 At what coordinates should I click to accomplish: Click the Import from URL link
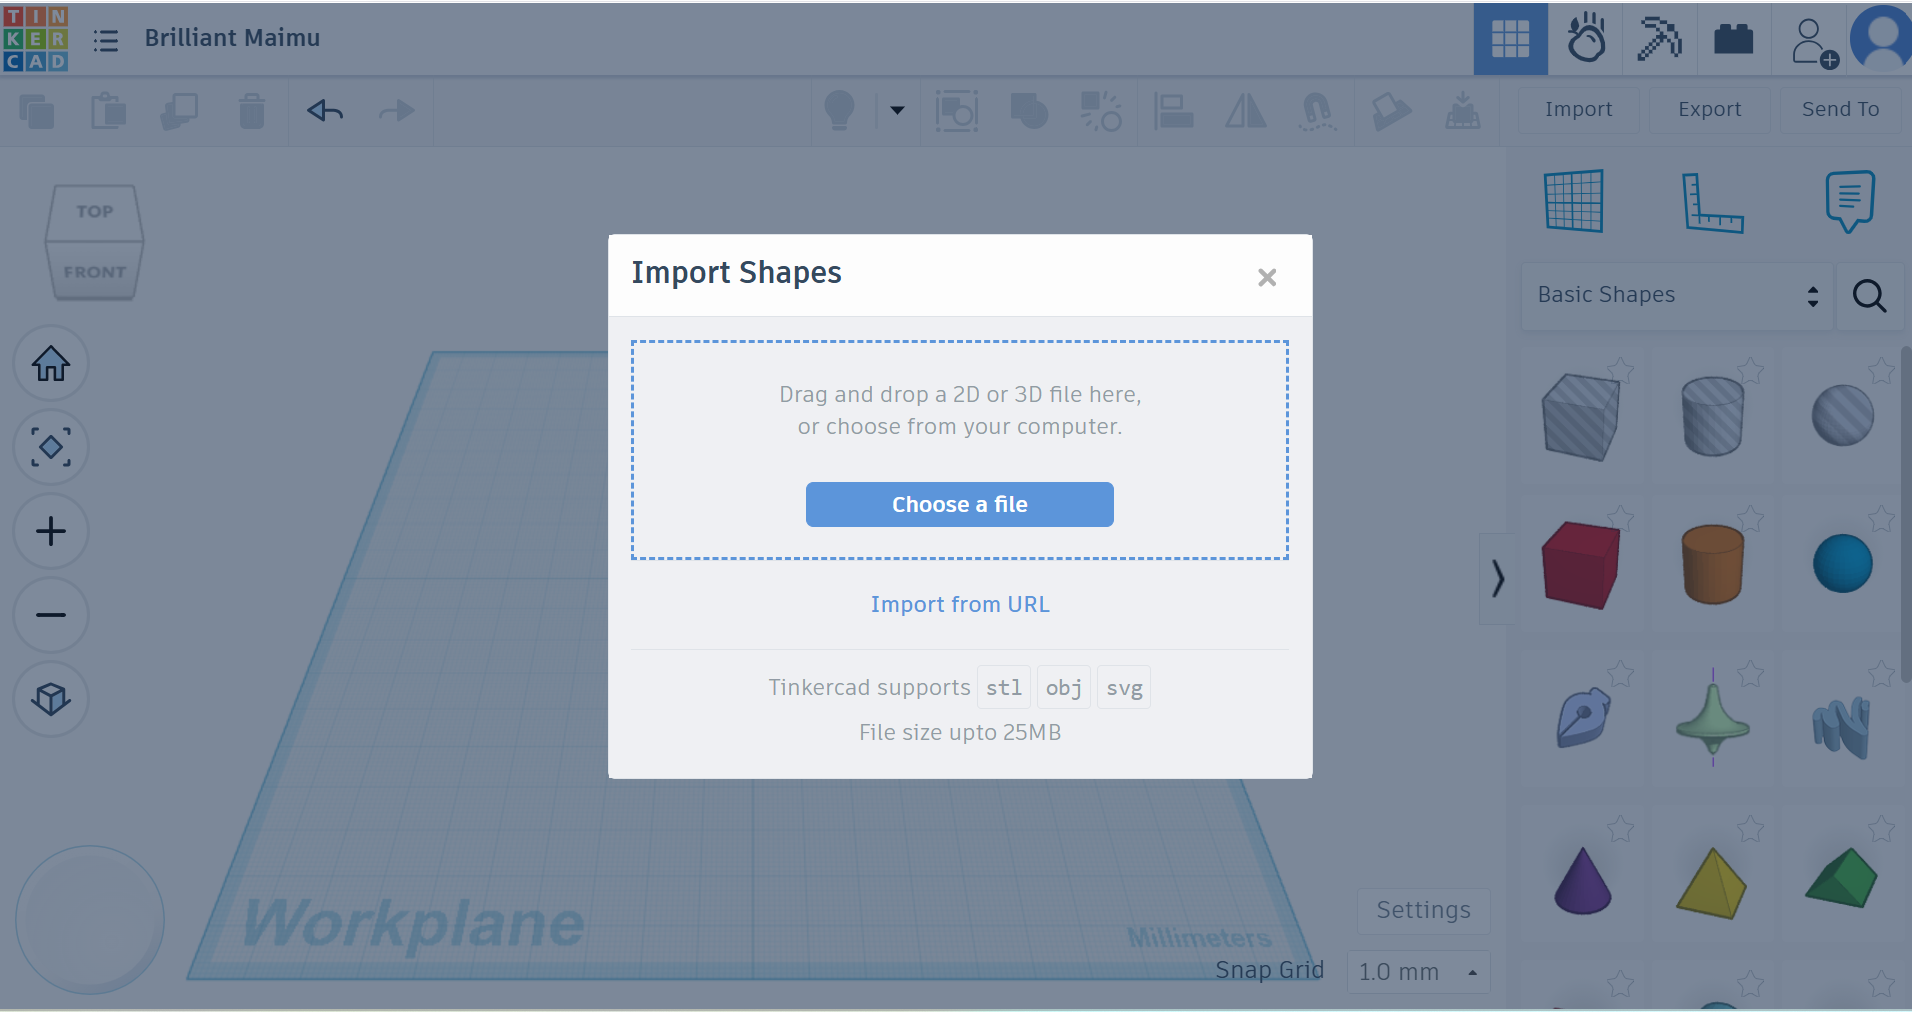tap(960, 604)
